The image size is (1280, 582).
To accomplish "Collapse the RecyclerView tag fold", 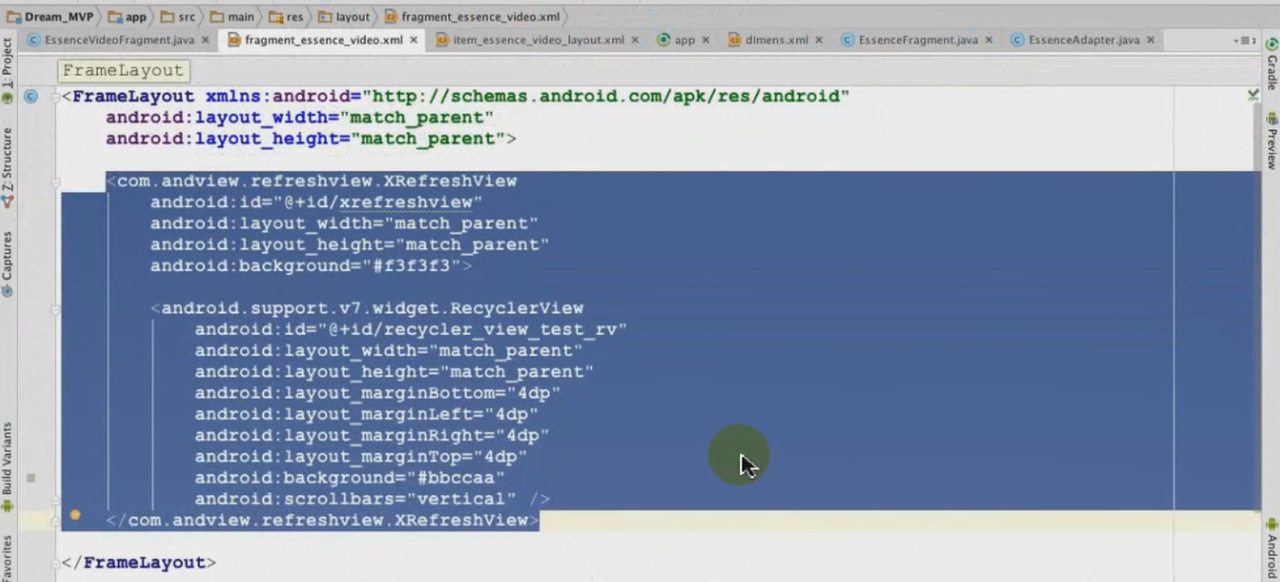I will coord(57,309).
